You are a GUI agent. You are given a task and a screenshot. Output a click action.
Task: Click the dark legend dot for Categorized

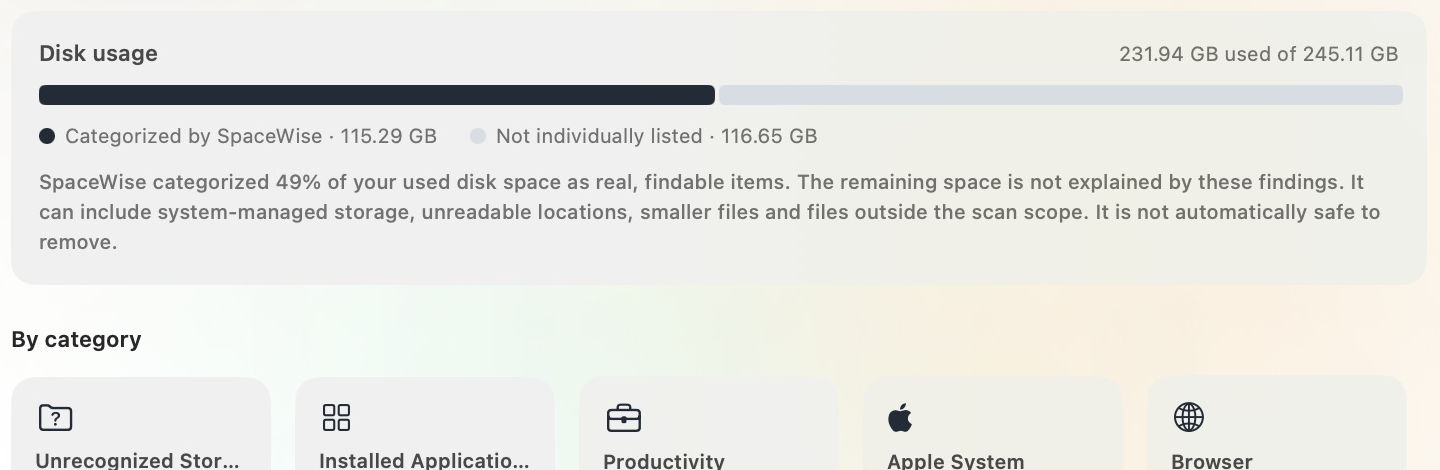coord(47,136)
